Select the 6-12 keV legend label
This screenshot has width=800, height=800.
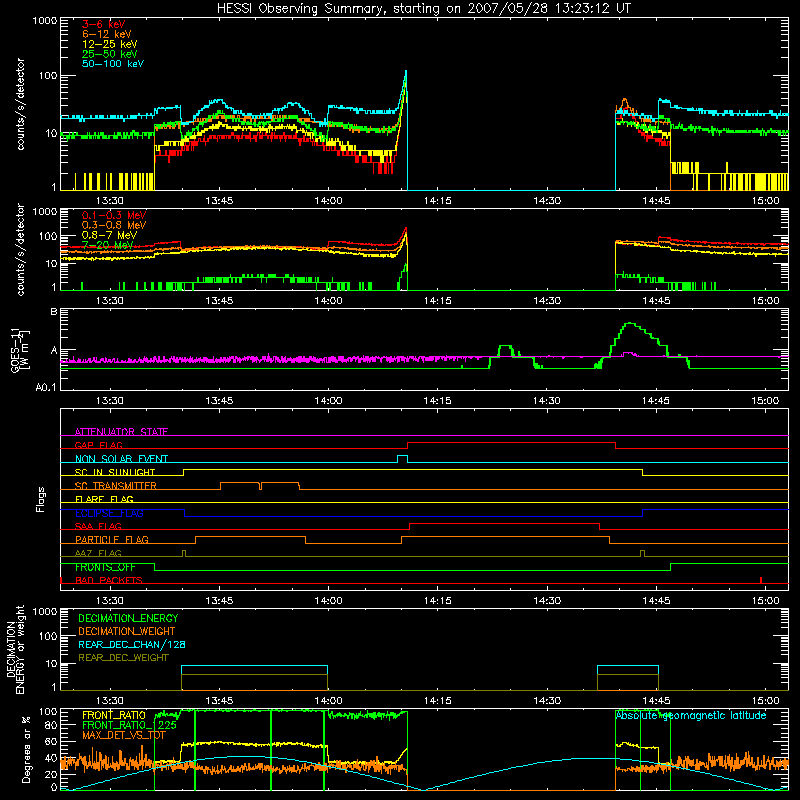pos(106,34)
